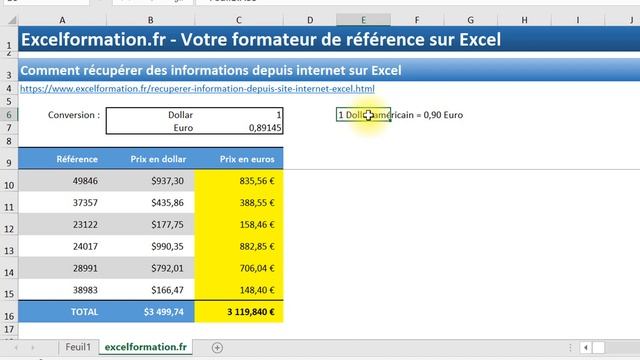Select reference cell 23122

[x=62, y=224]
